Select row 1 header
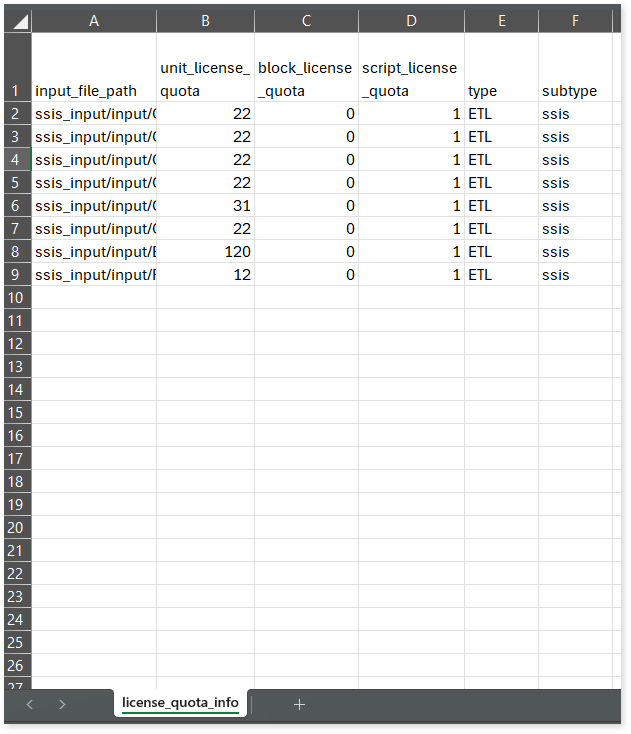This screenshot has width=631, height=734. coord(16,67)
